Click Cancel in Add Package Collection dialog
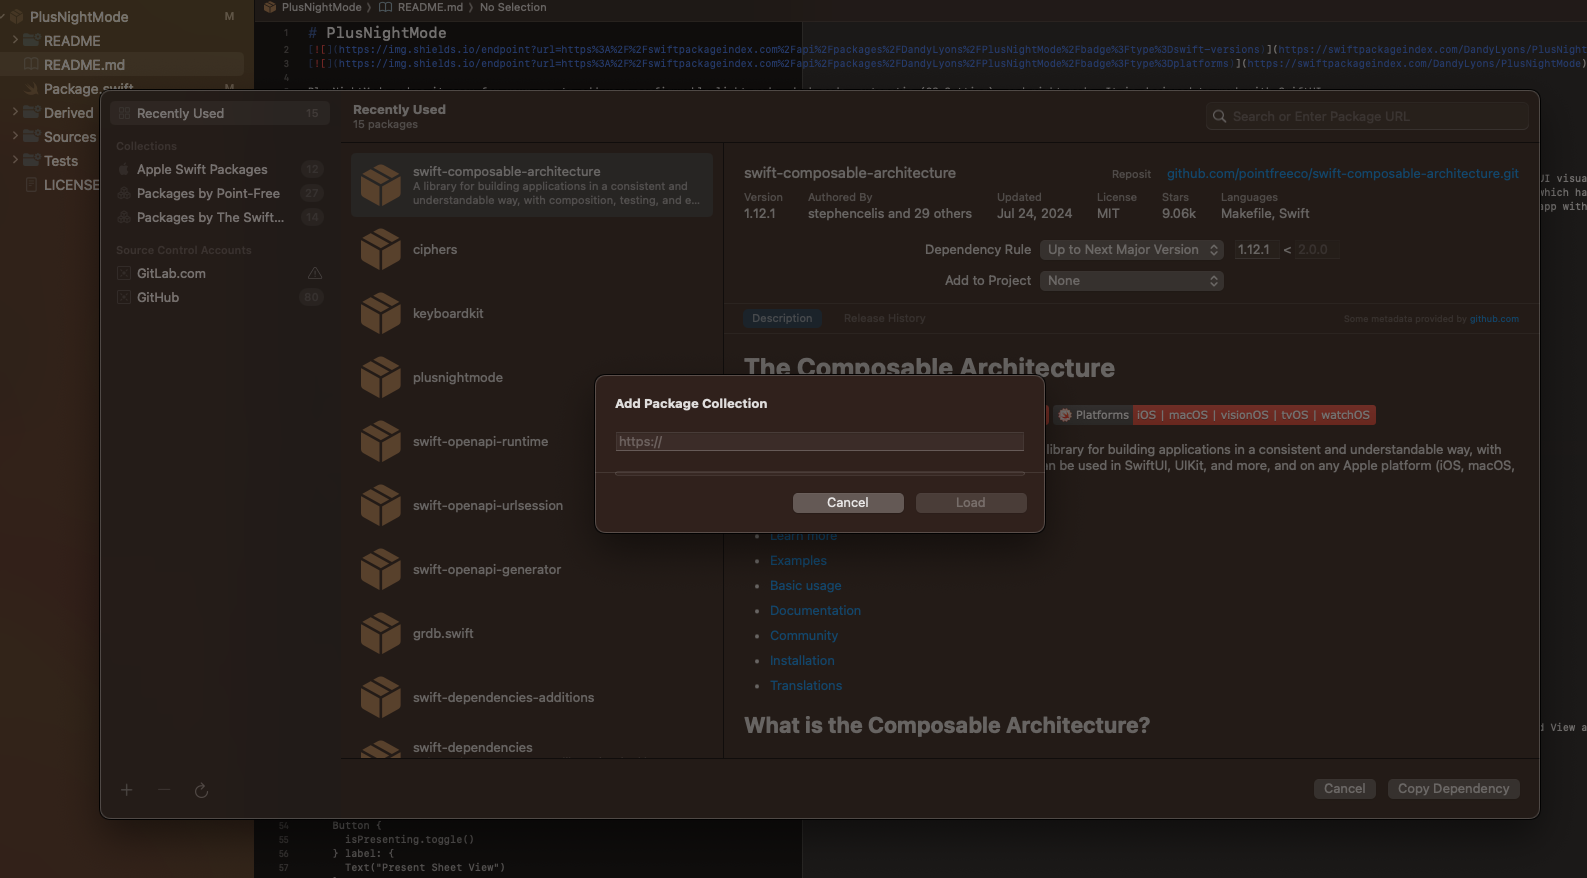Viewport: 1587px width, 878px height. (848, 502)
